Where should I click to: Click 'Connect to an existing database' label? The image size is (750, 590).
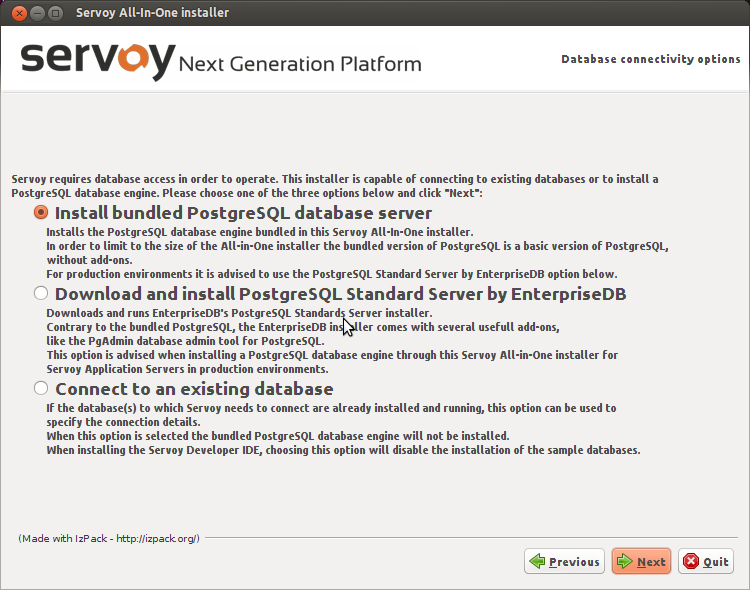click(x=194, y=389)
